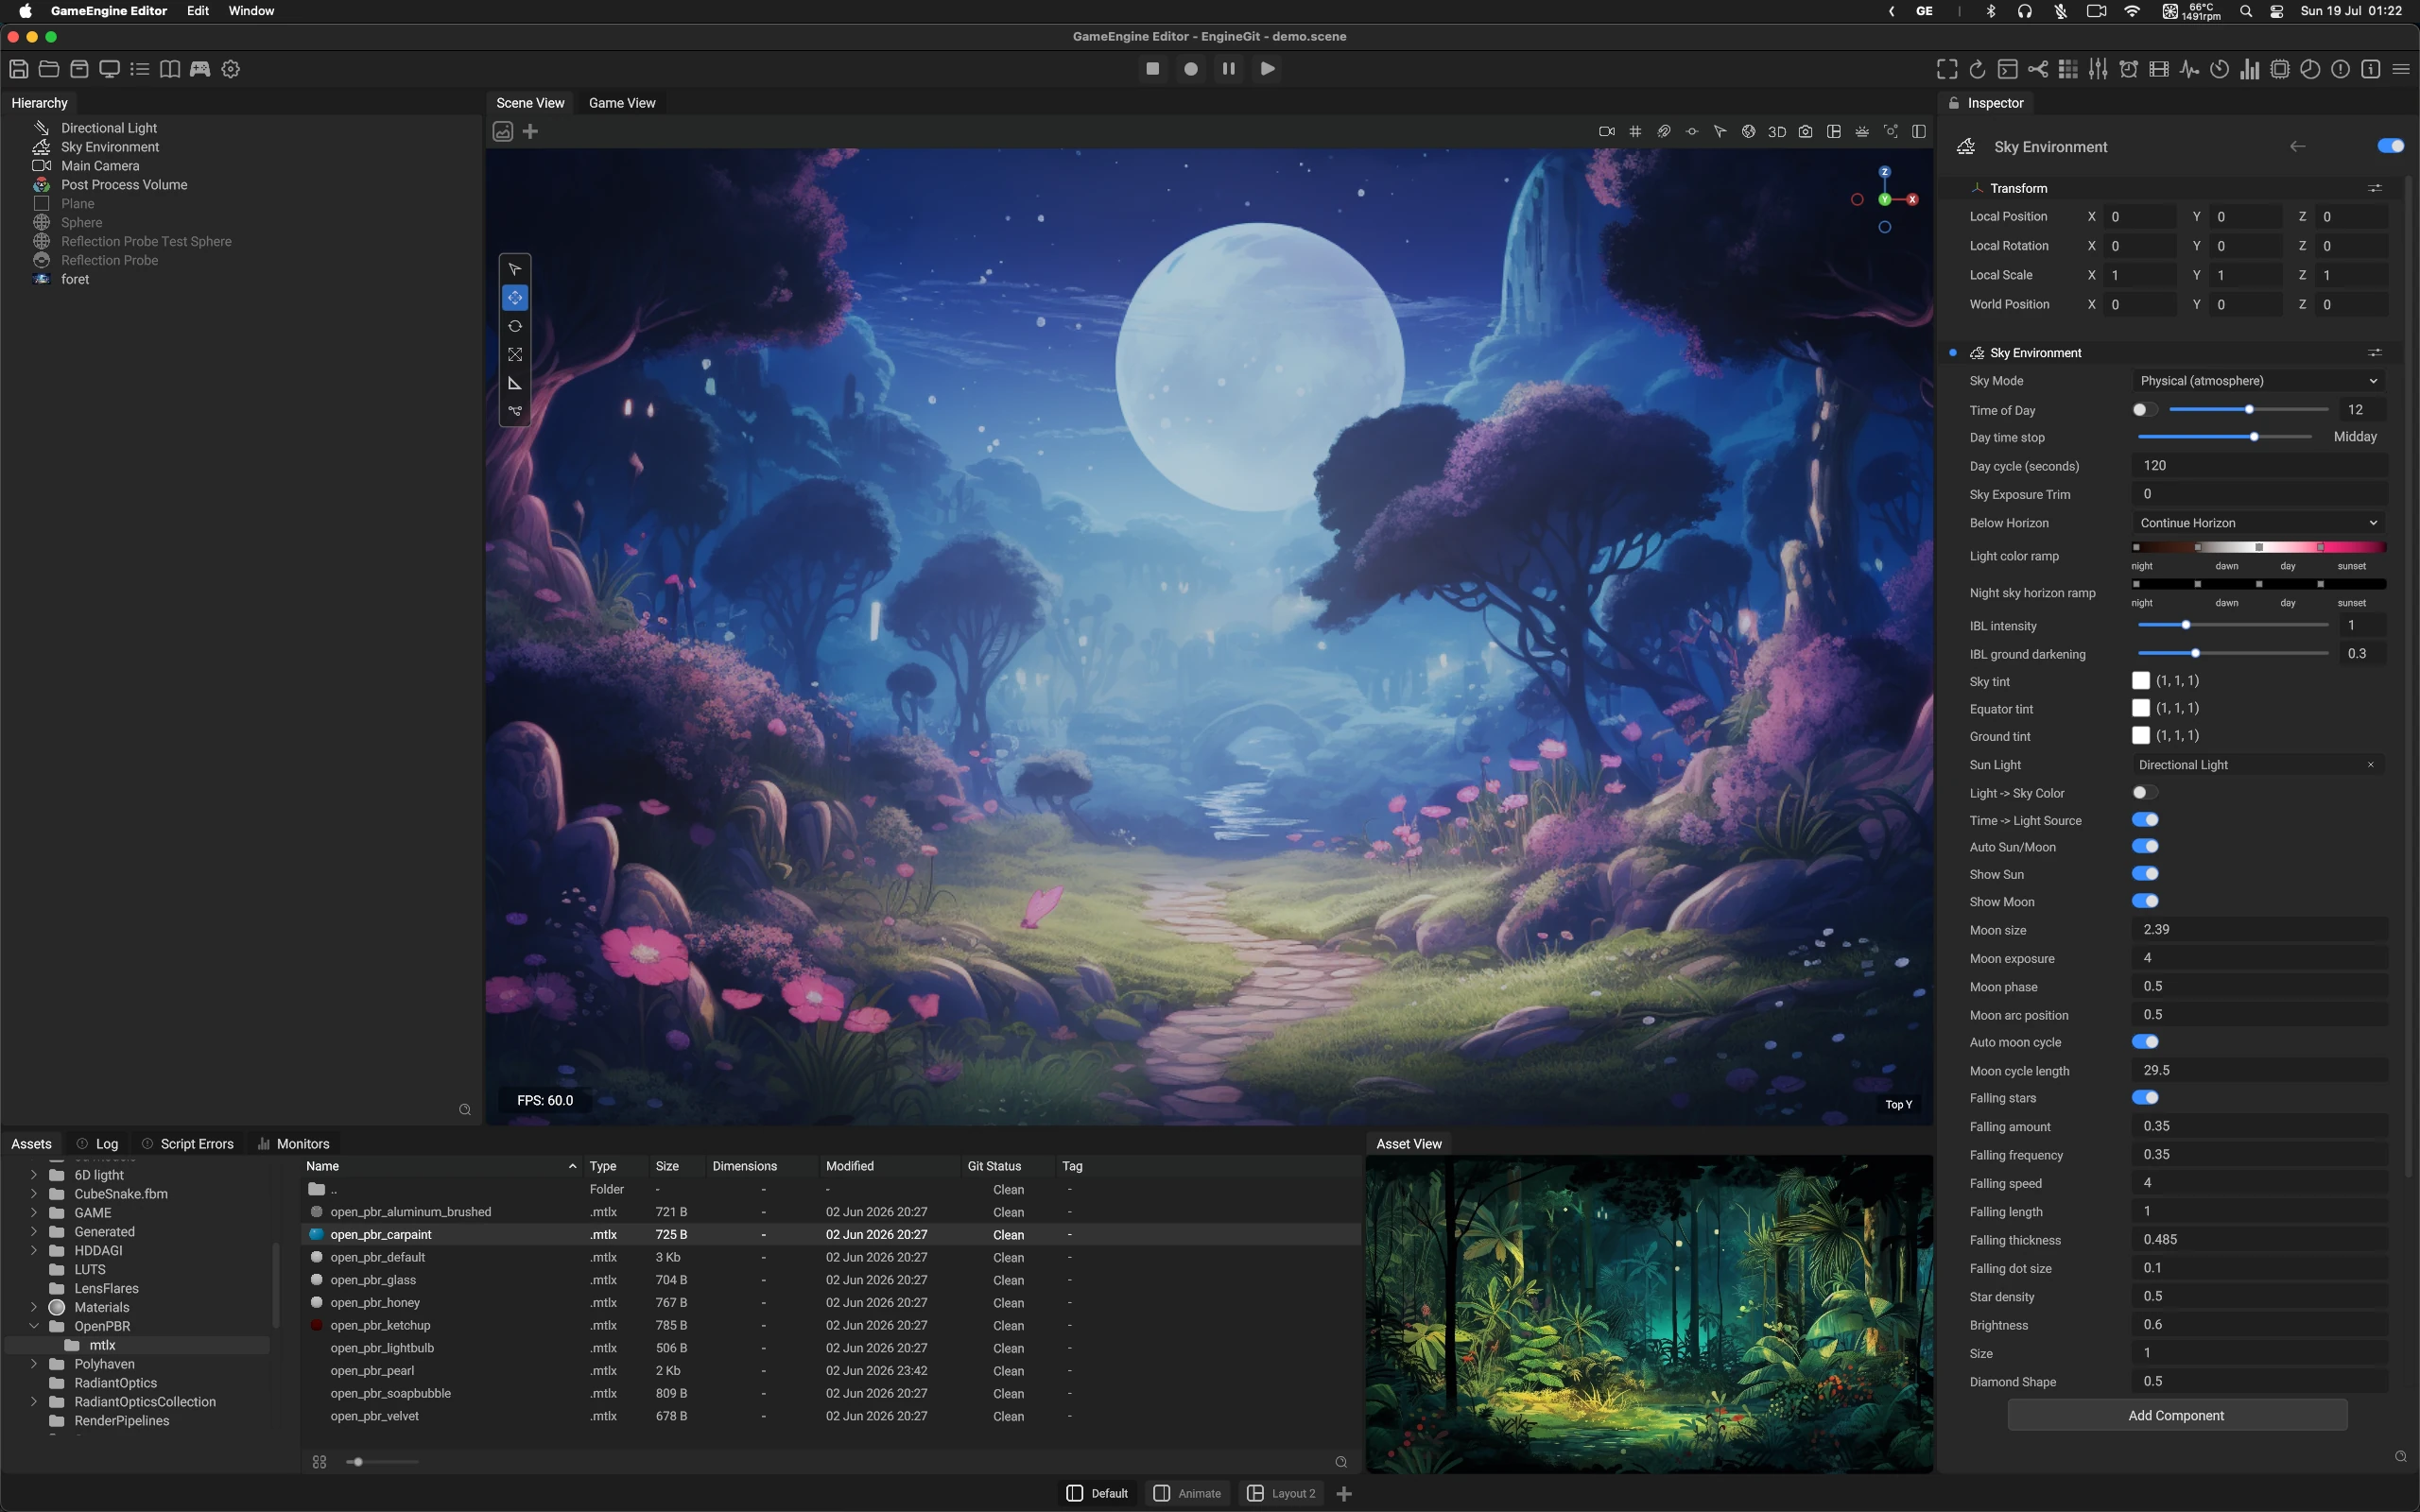Open the Transform component options icon
Viewport: 2420px width, 1512px height.
pyautogui.click(x=2375, y=188)
